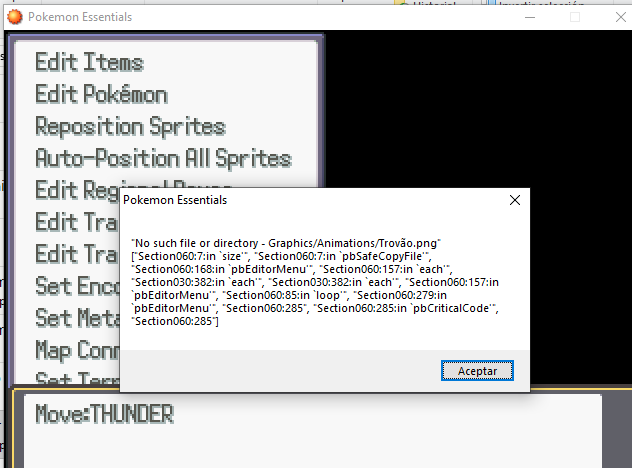Screen dimensions: 632x468
Task: Open Reposition Sprites option
Action: (130, 127)
